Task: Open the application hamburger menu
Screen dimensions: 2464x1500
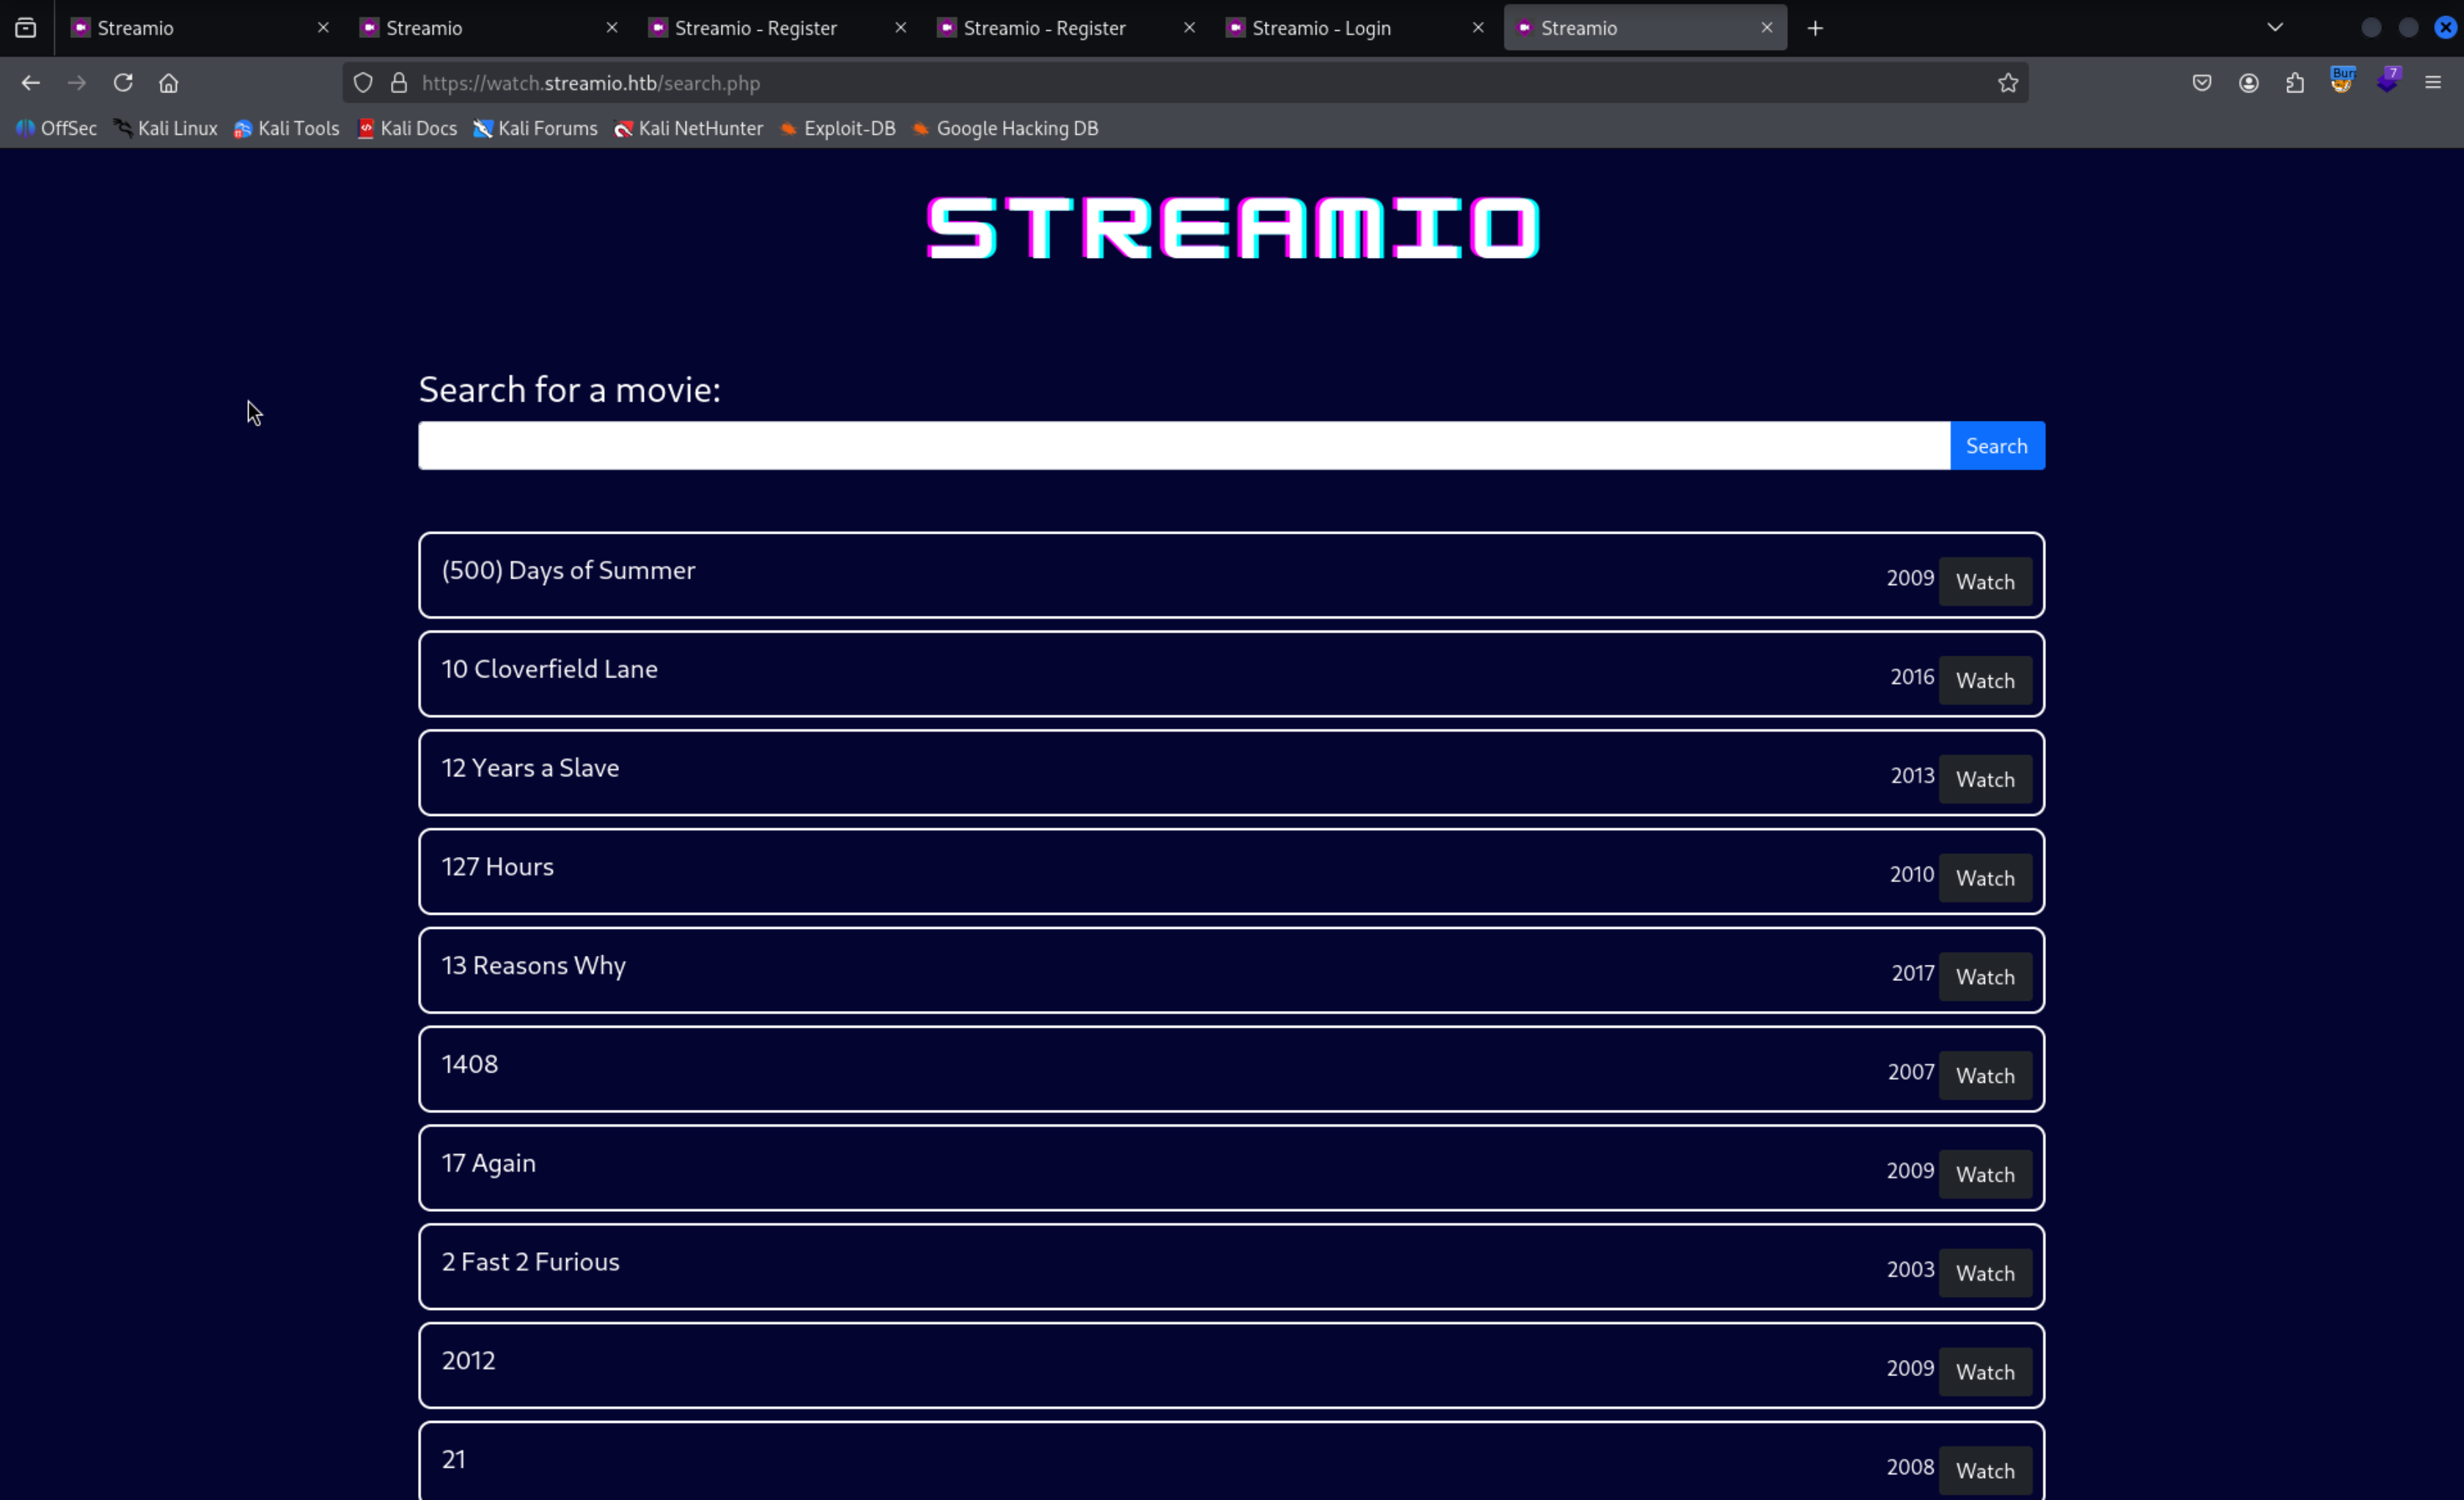Action: [x=2433, y=83]
